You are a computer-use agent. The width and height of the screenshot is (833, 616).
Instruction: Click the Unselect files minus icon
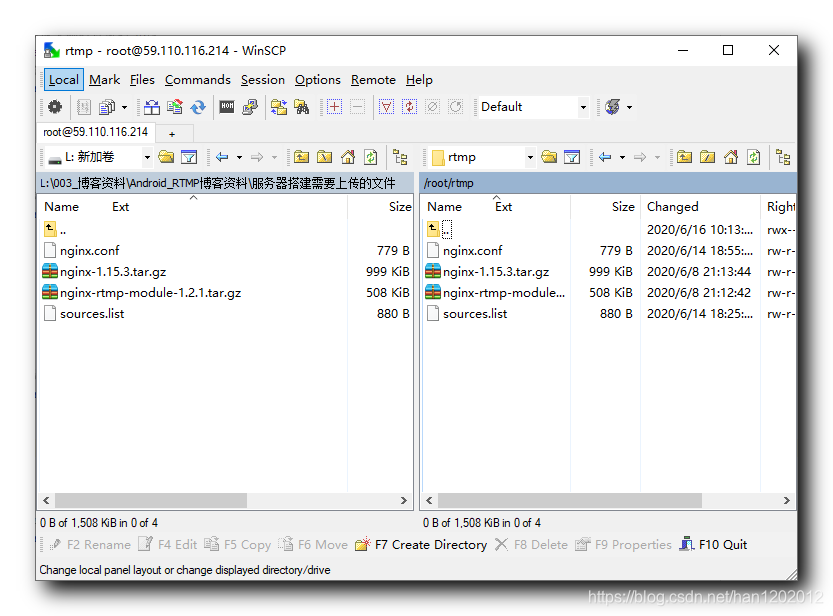pos(358,107)
